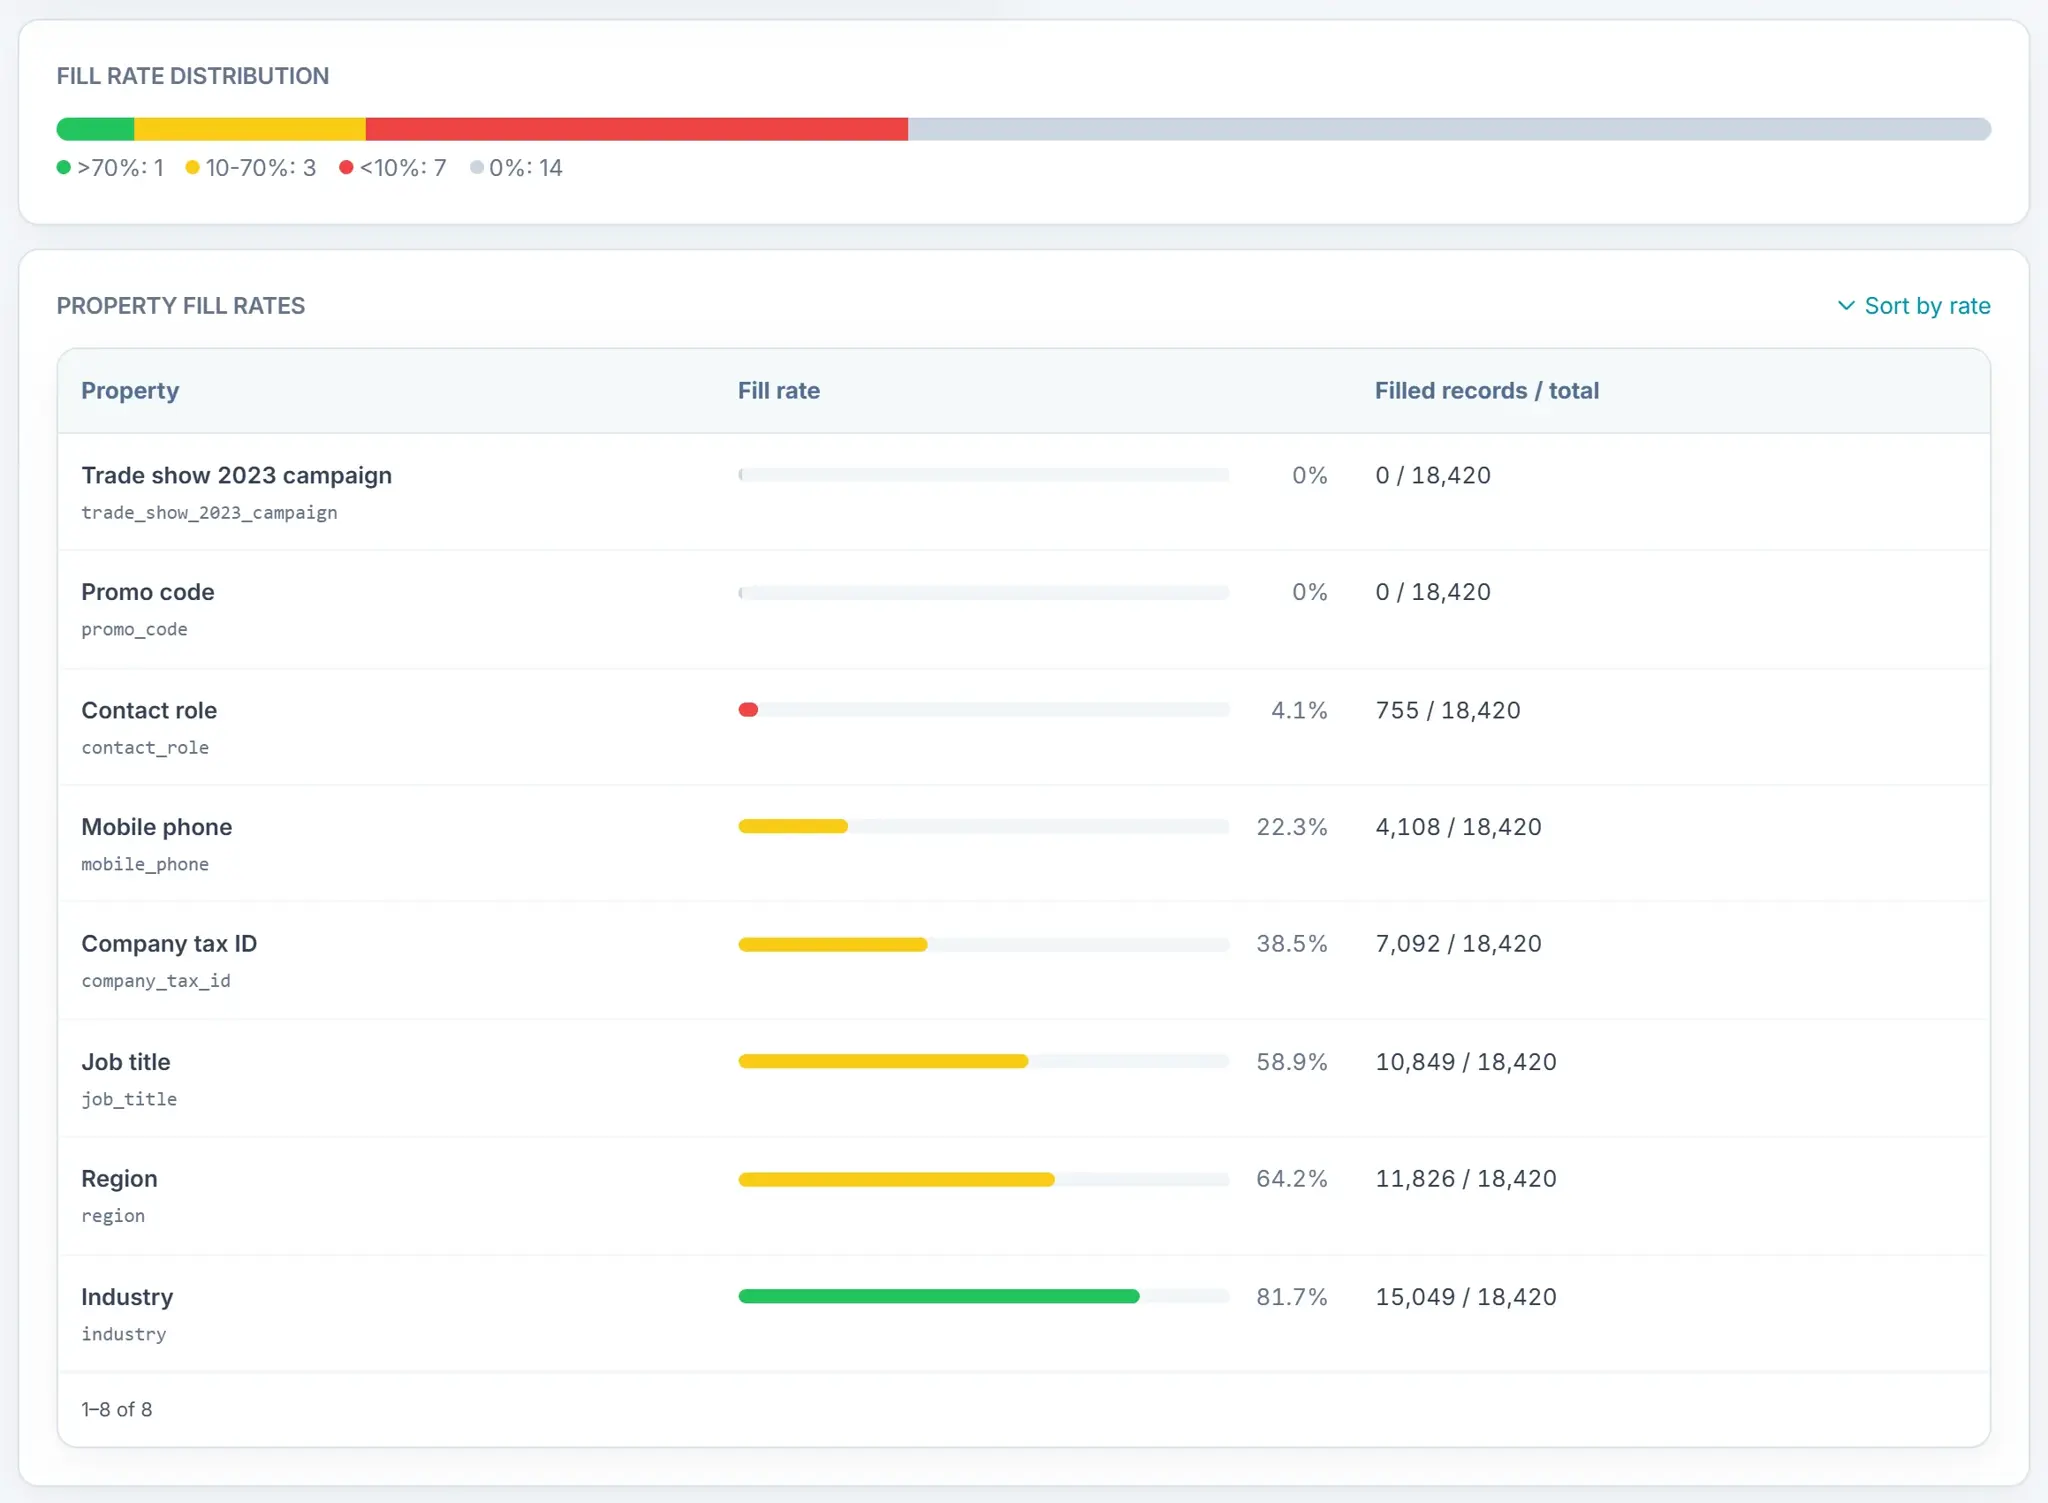This screenshot has height=1503, width=2048.
Task: Select the Industry property name
Action: tap(127, 1297)
